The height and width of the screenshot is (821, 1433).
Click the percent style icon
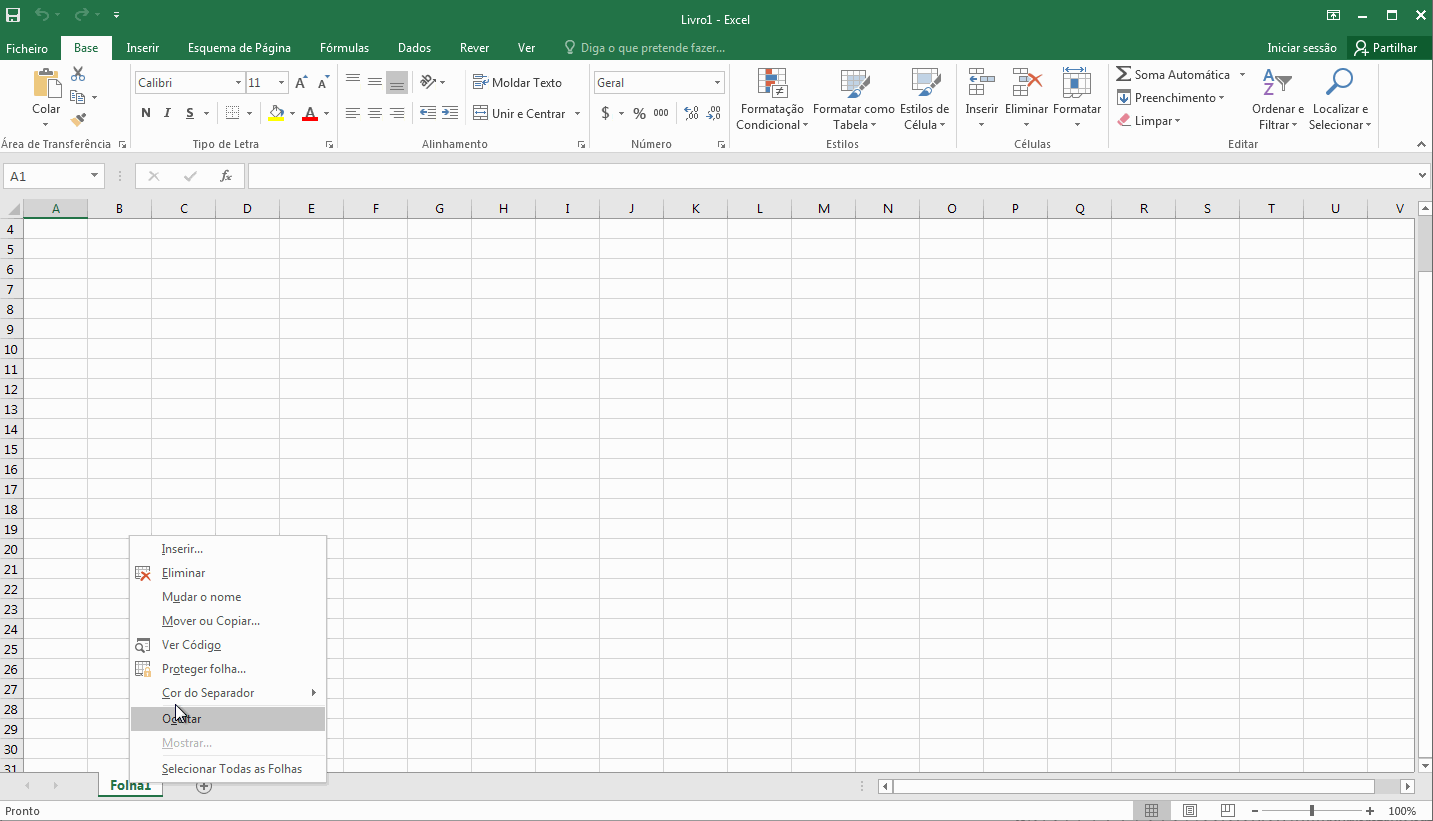point(639,113)
